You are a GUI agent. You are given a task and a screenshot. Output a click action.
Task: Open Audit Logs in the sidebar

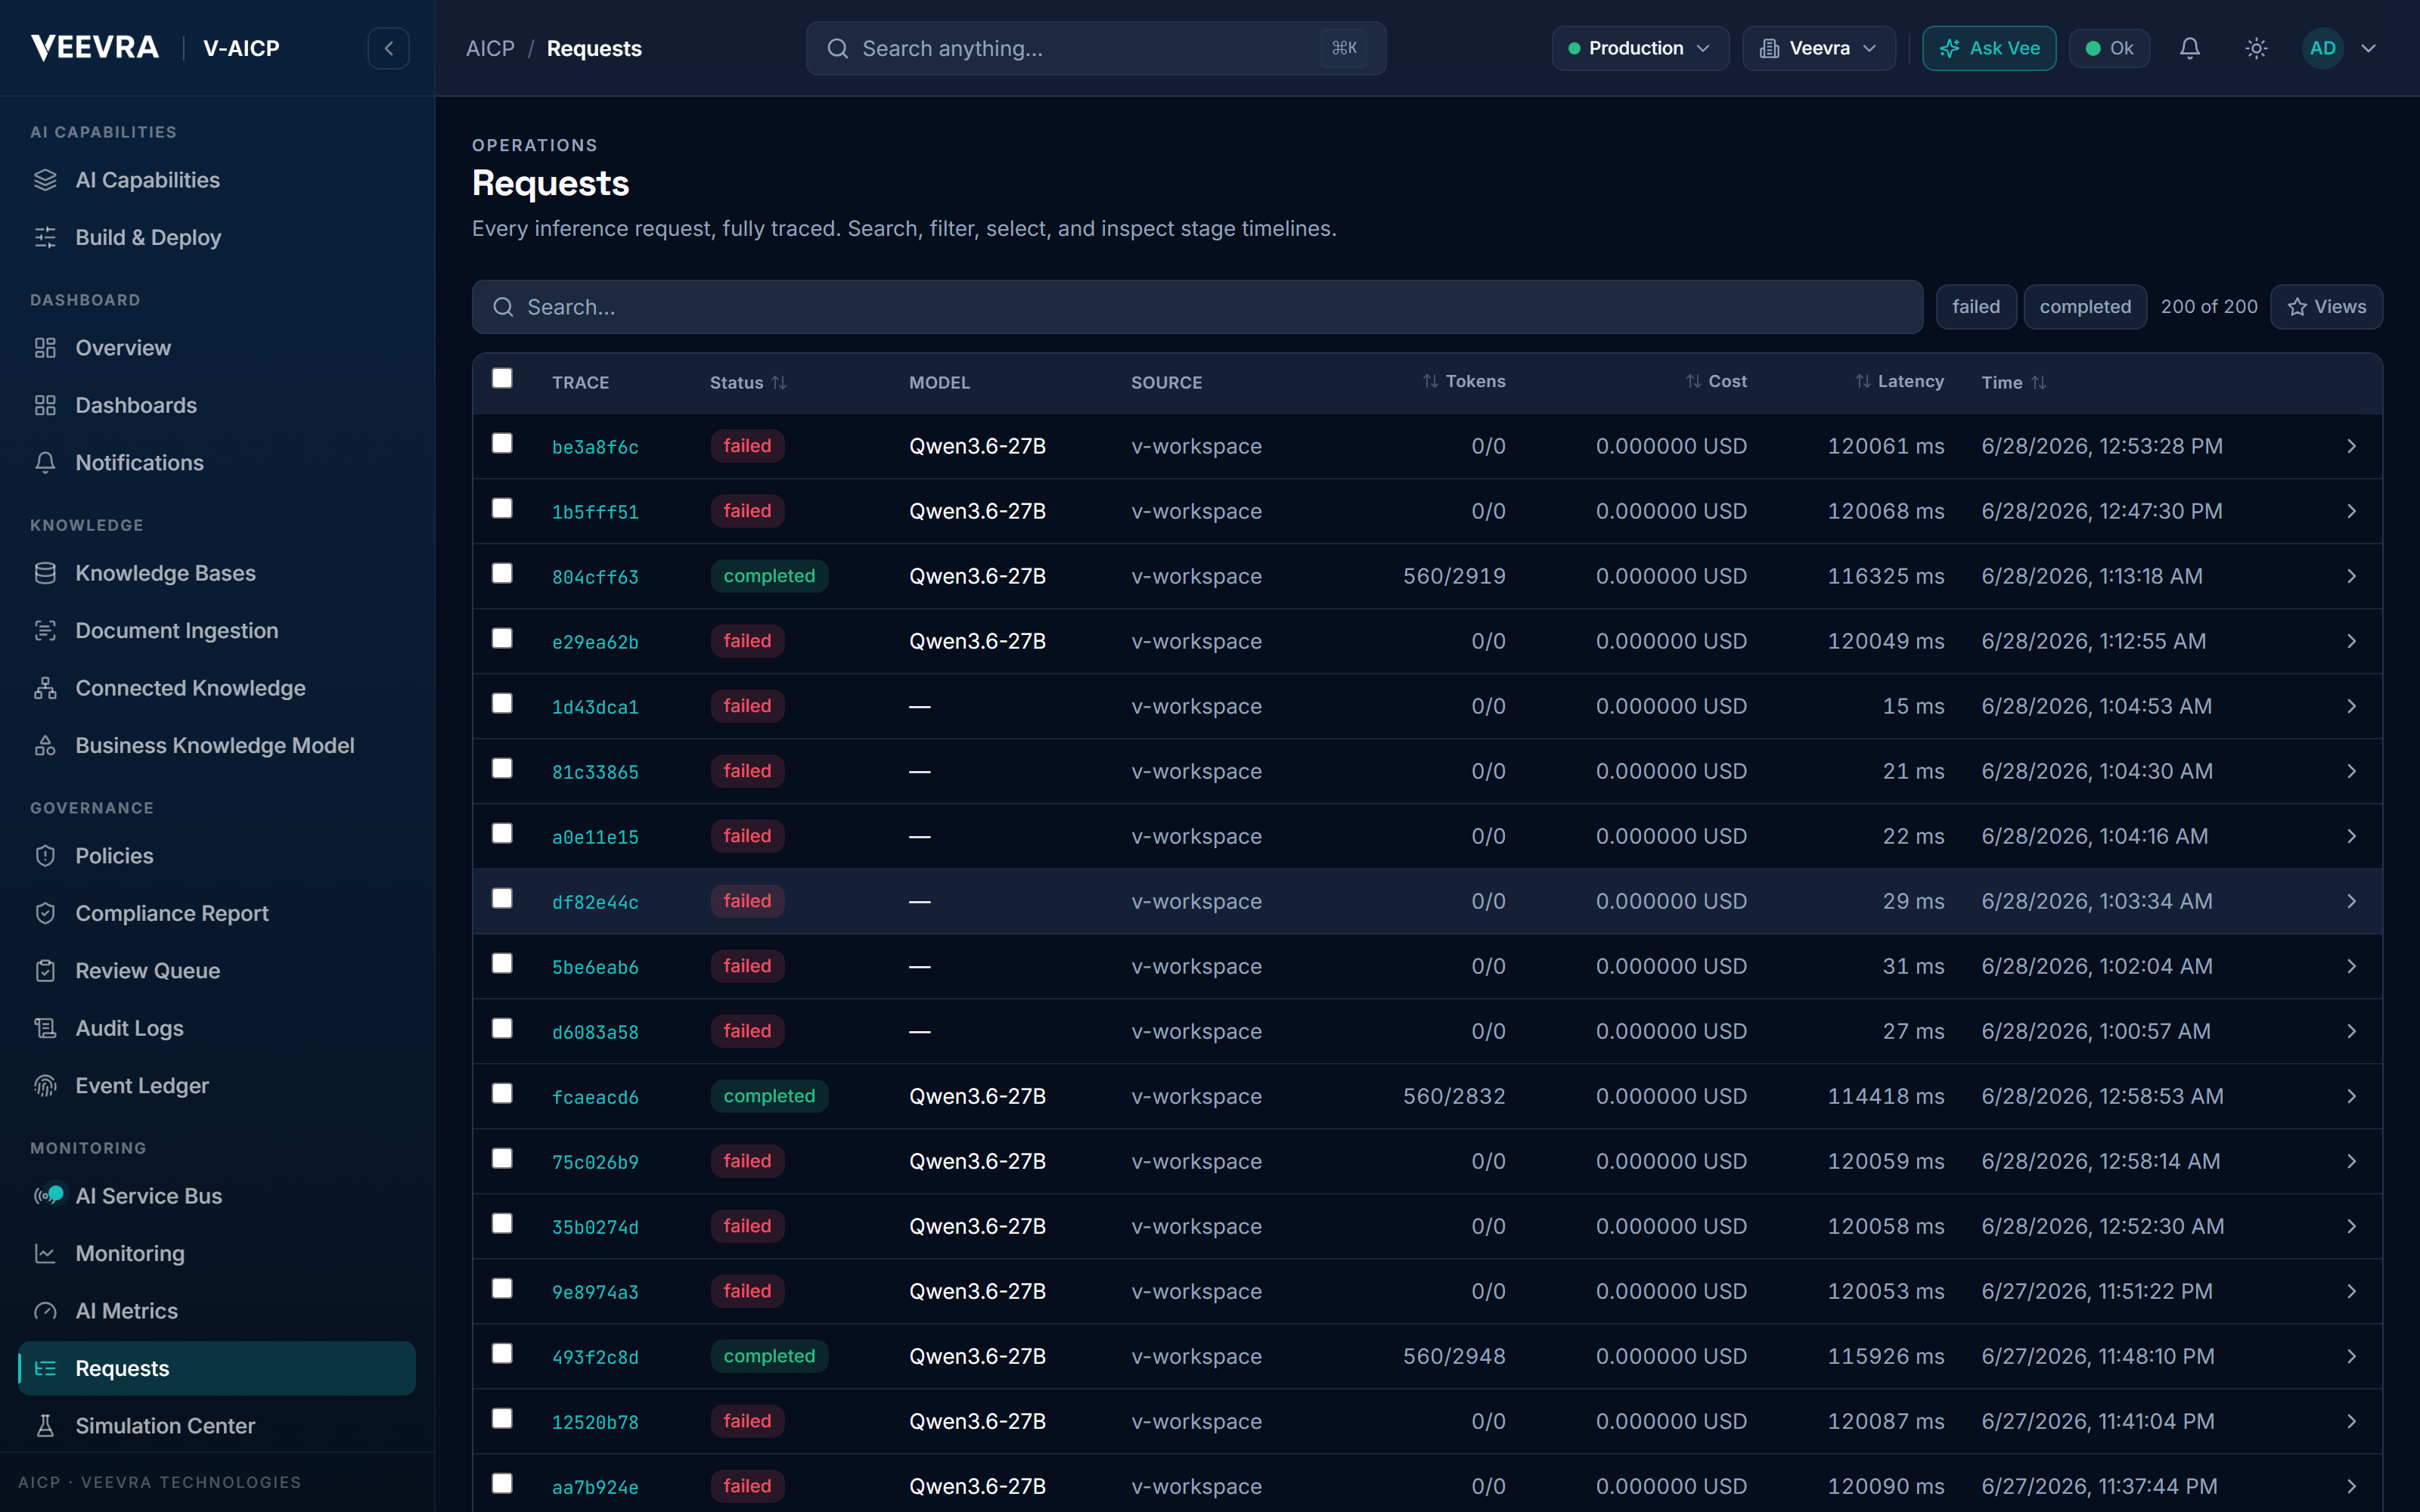(x=217, y=1028)
